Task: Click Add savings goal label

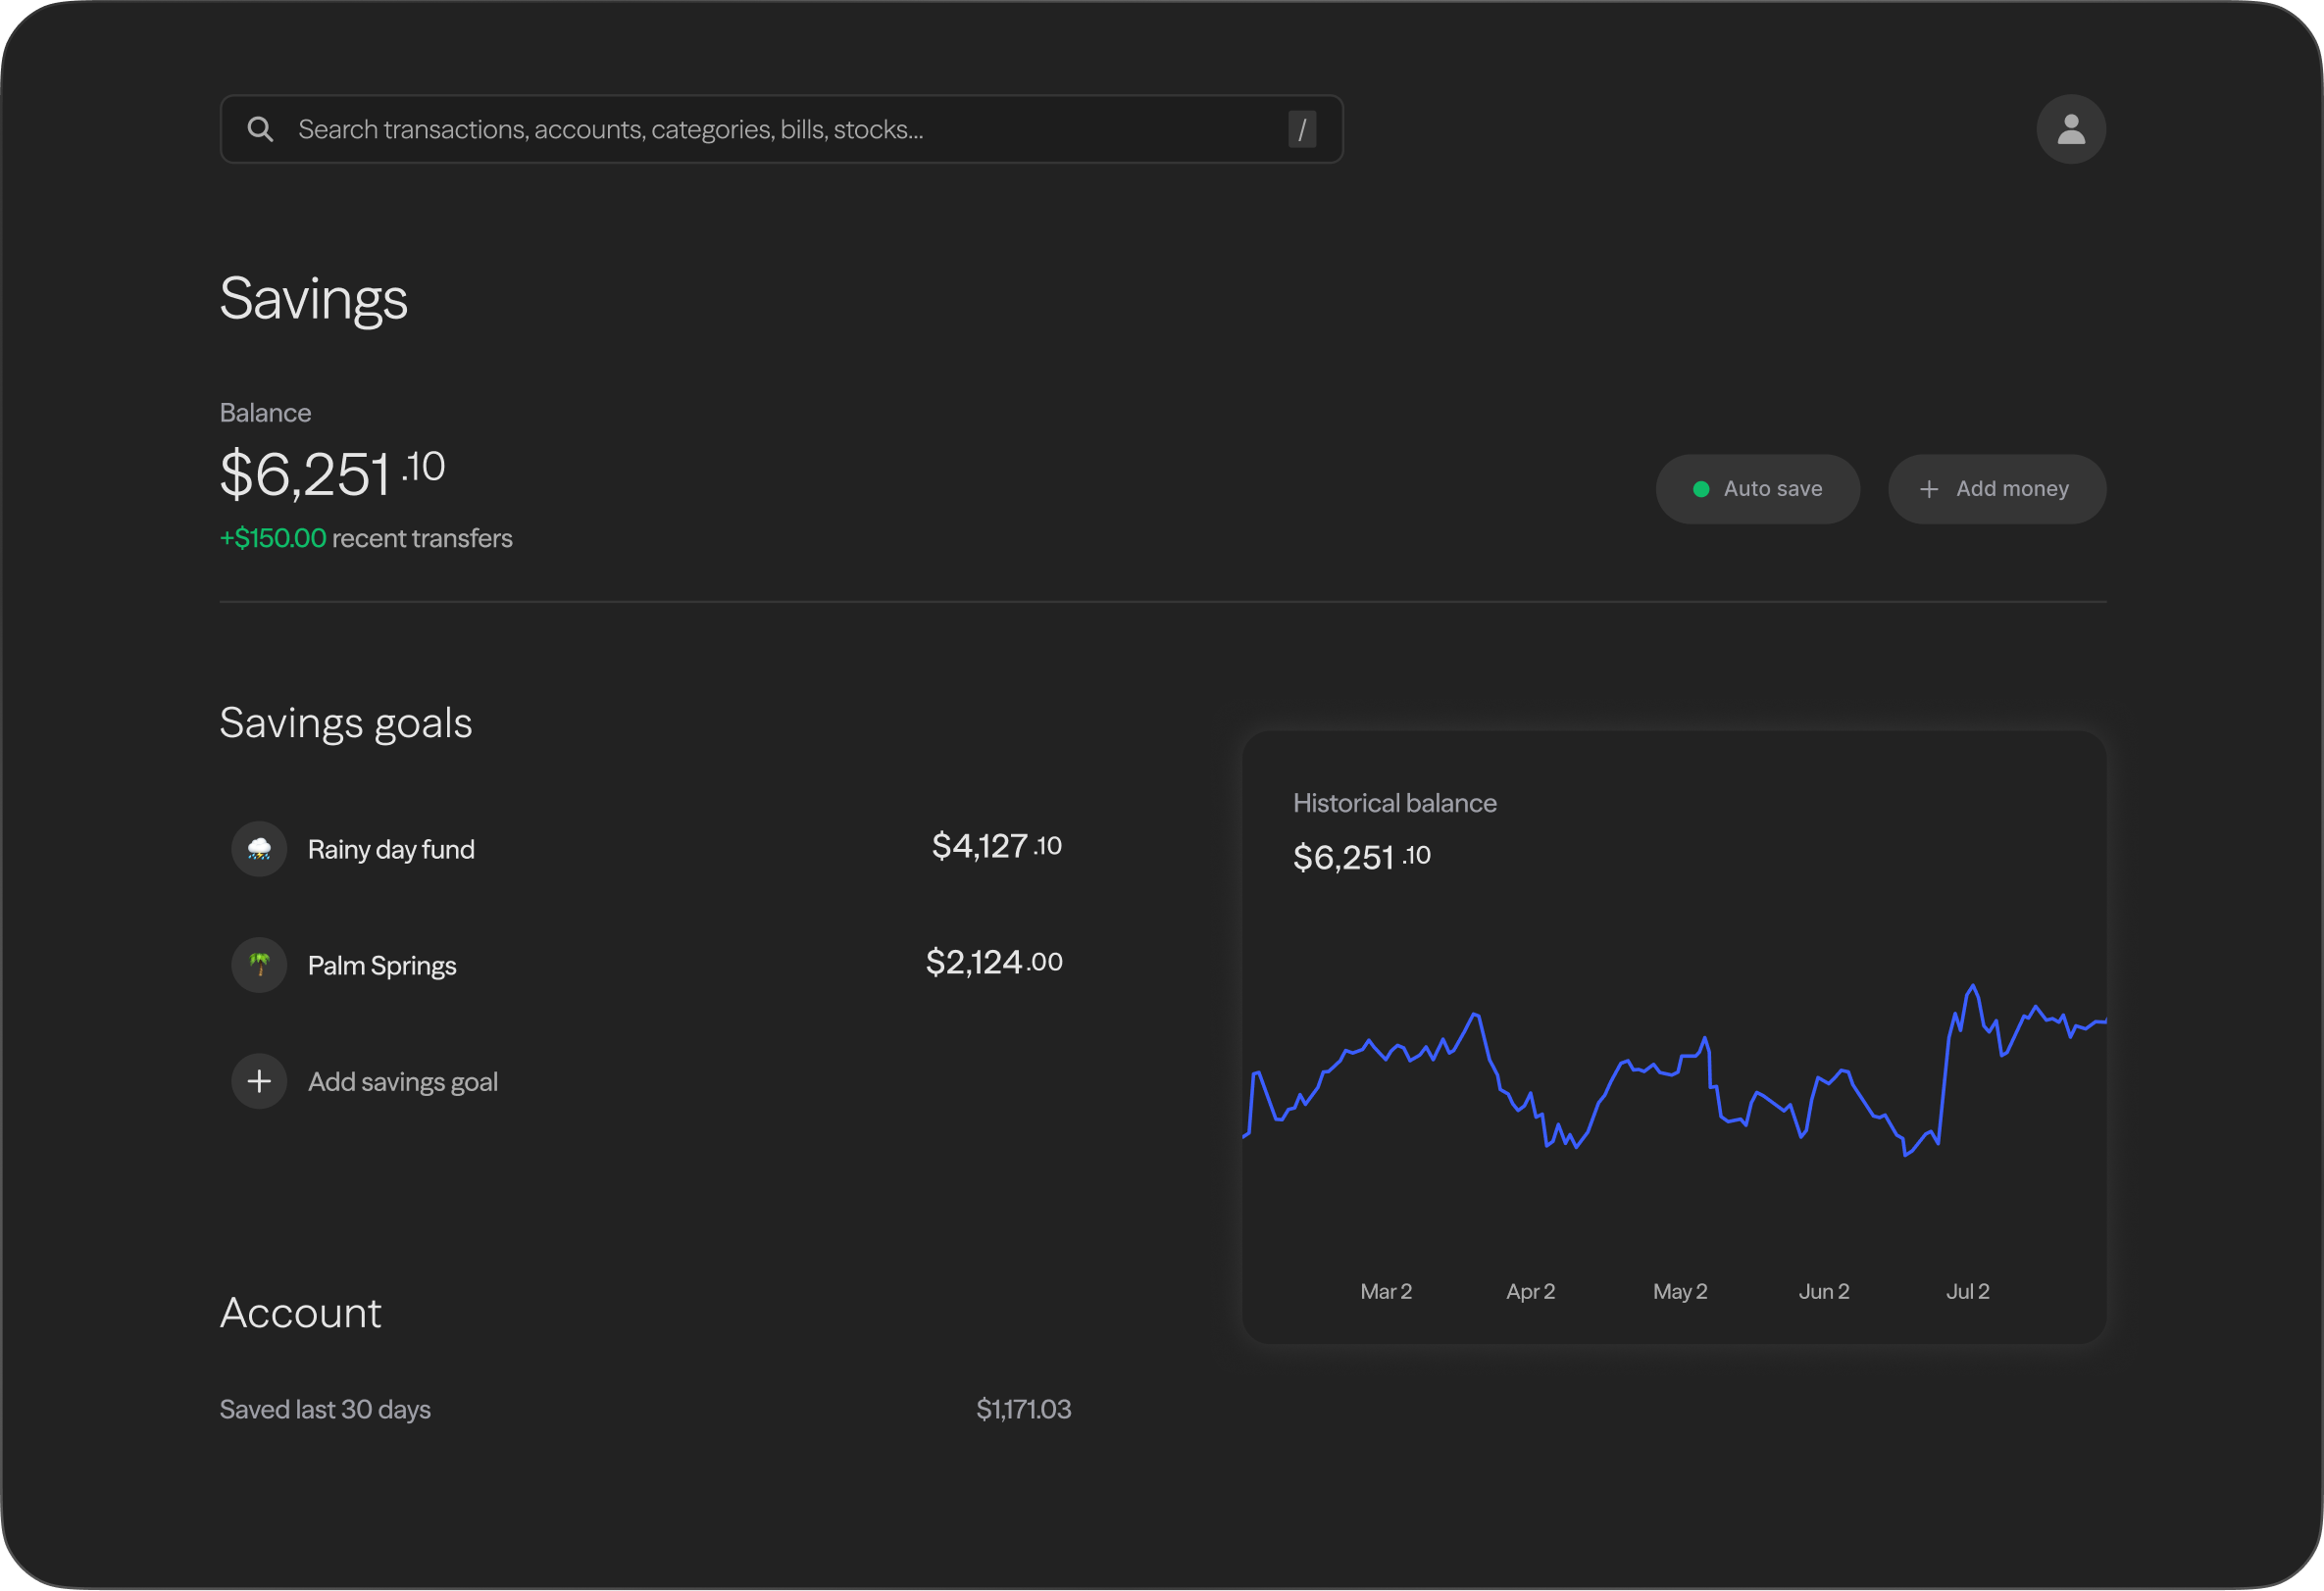Action: click(x=402, y=1081)
